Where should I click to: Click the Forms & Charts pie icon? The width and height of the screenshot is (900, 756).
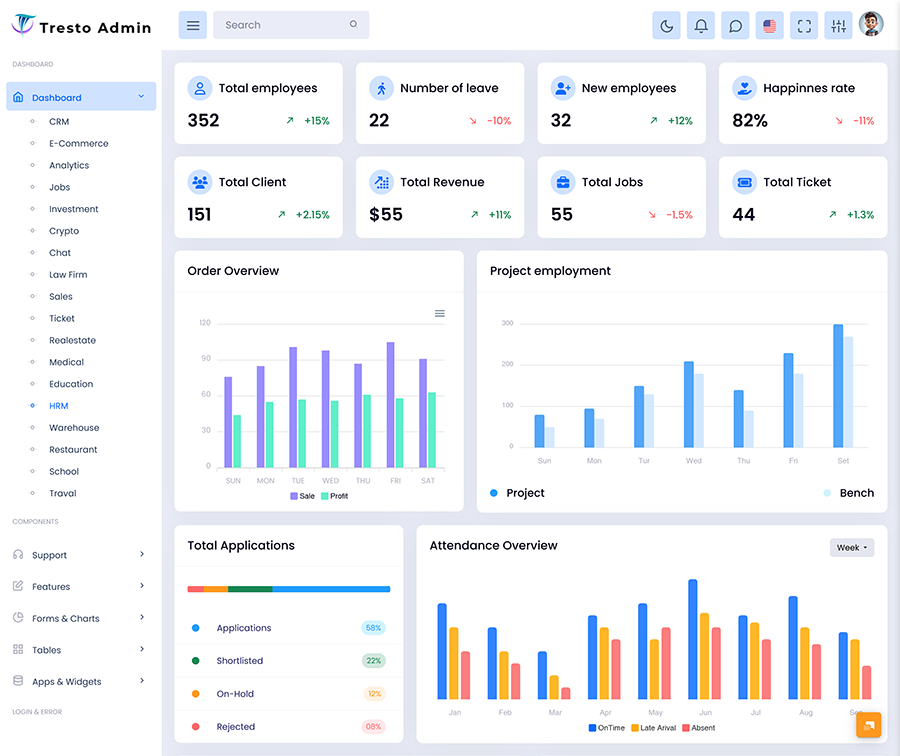coord(18,618)
